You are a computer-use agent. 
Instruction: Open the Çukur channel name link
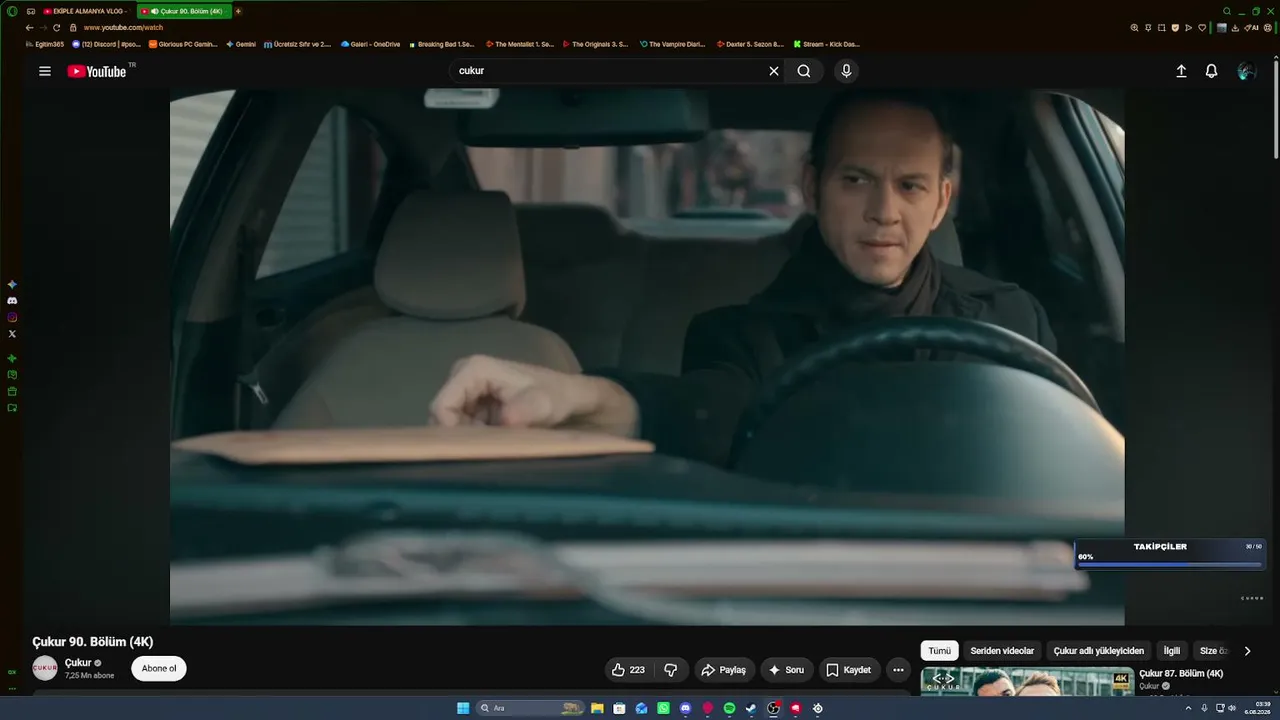coord(78,663)
